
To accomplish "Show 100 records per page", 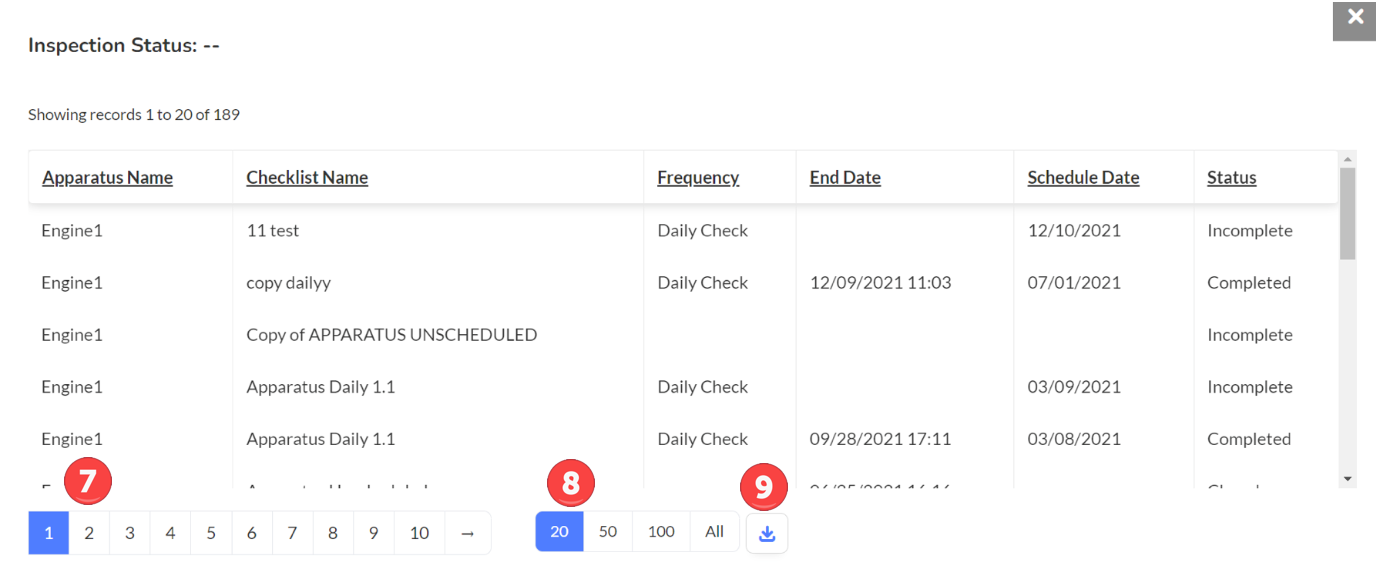I will 661,532.
